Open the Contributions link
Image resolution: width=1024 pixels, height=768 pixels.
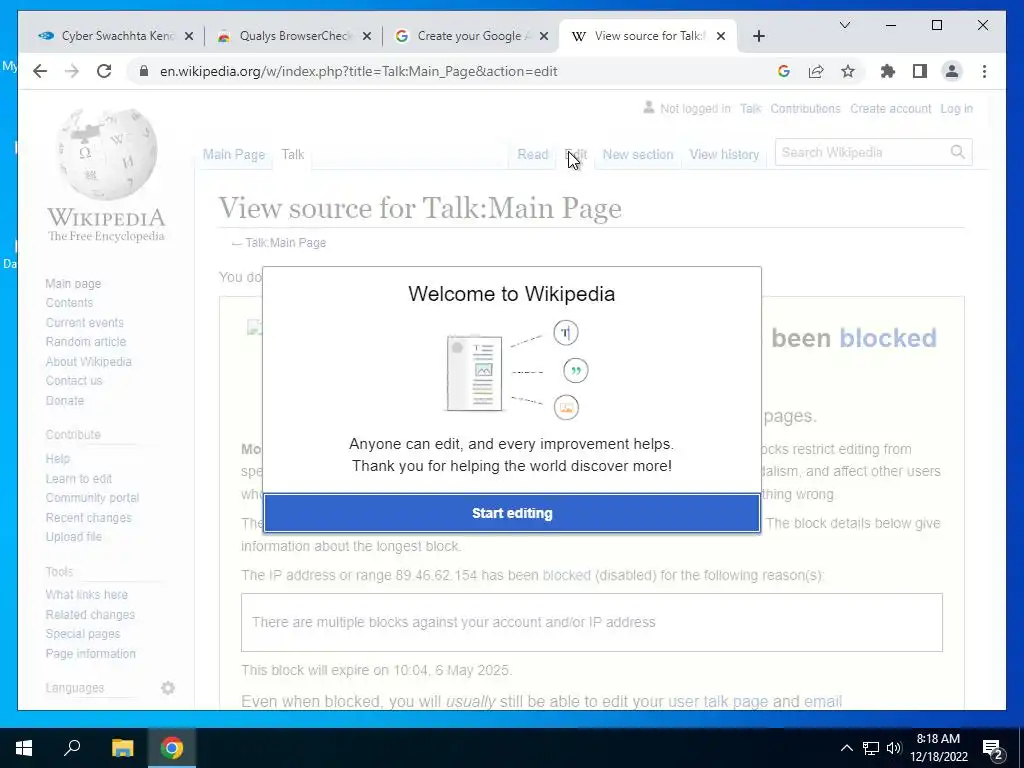tap(805, 108)
